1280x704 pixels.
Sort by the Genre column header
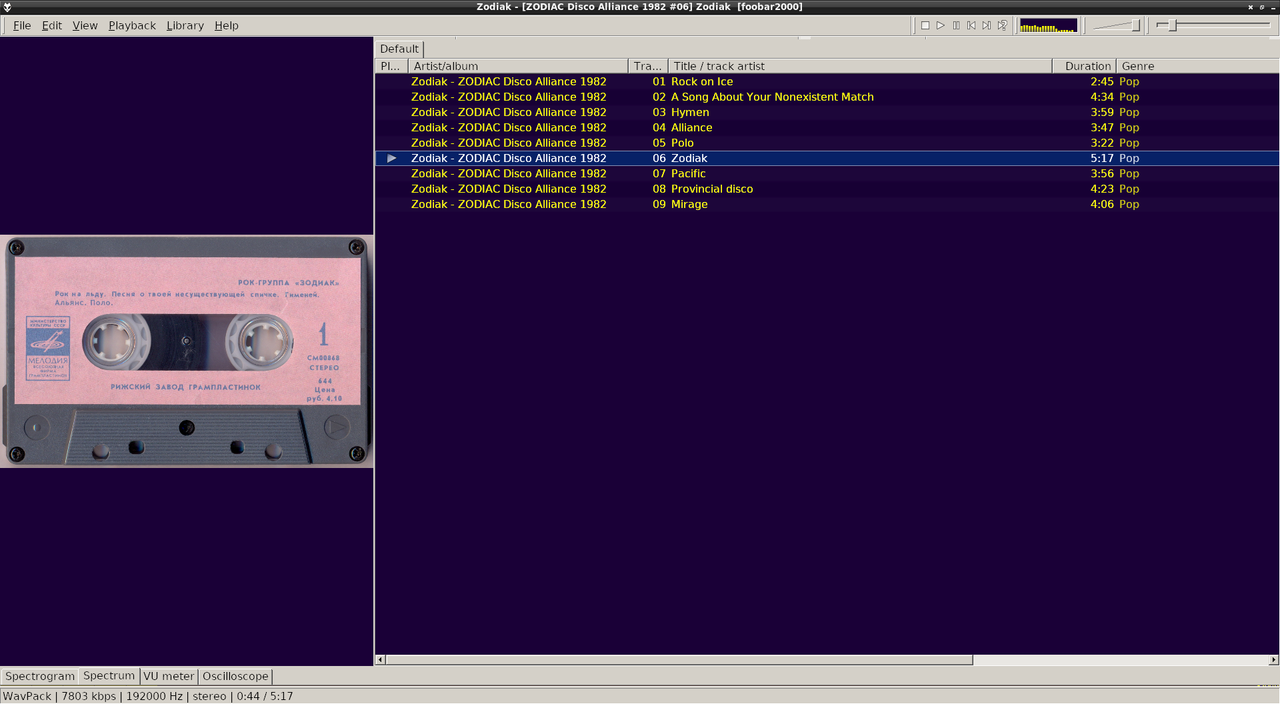(1198, 66)
